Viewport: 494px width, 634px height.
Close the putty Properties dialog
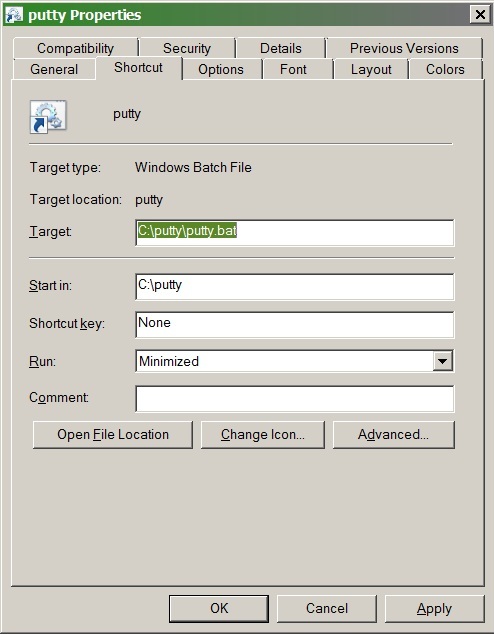tap(480, 15)
